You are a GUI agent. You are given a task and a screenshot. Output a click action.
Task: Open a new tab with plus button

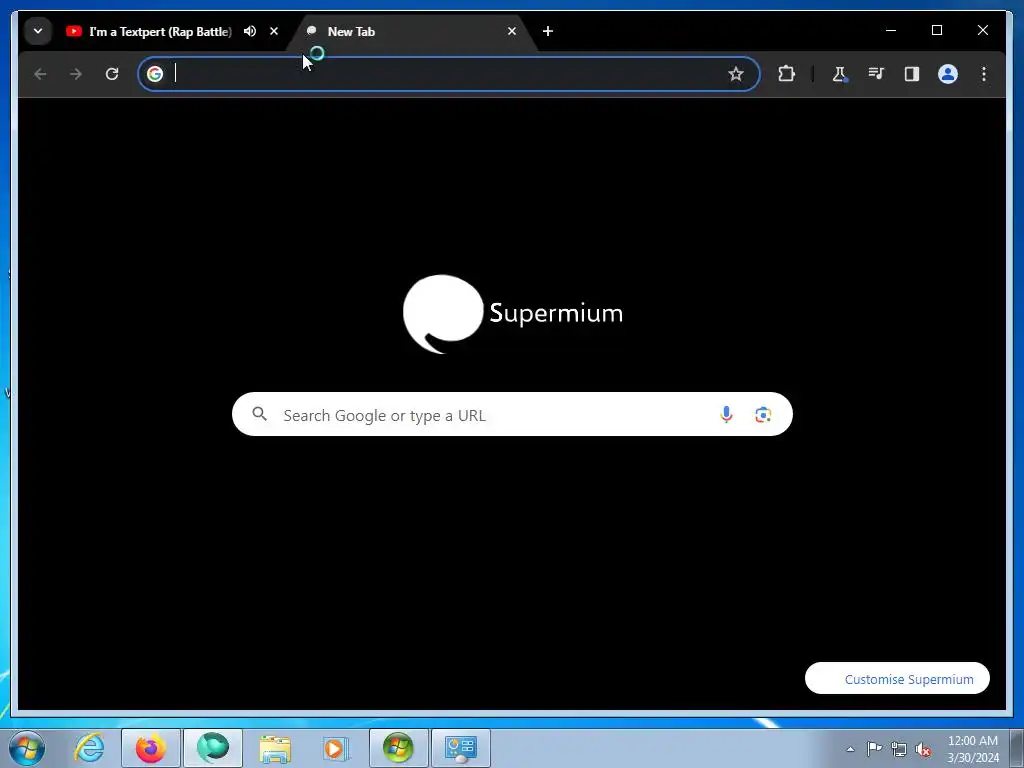[x=548, y=31]
